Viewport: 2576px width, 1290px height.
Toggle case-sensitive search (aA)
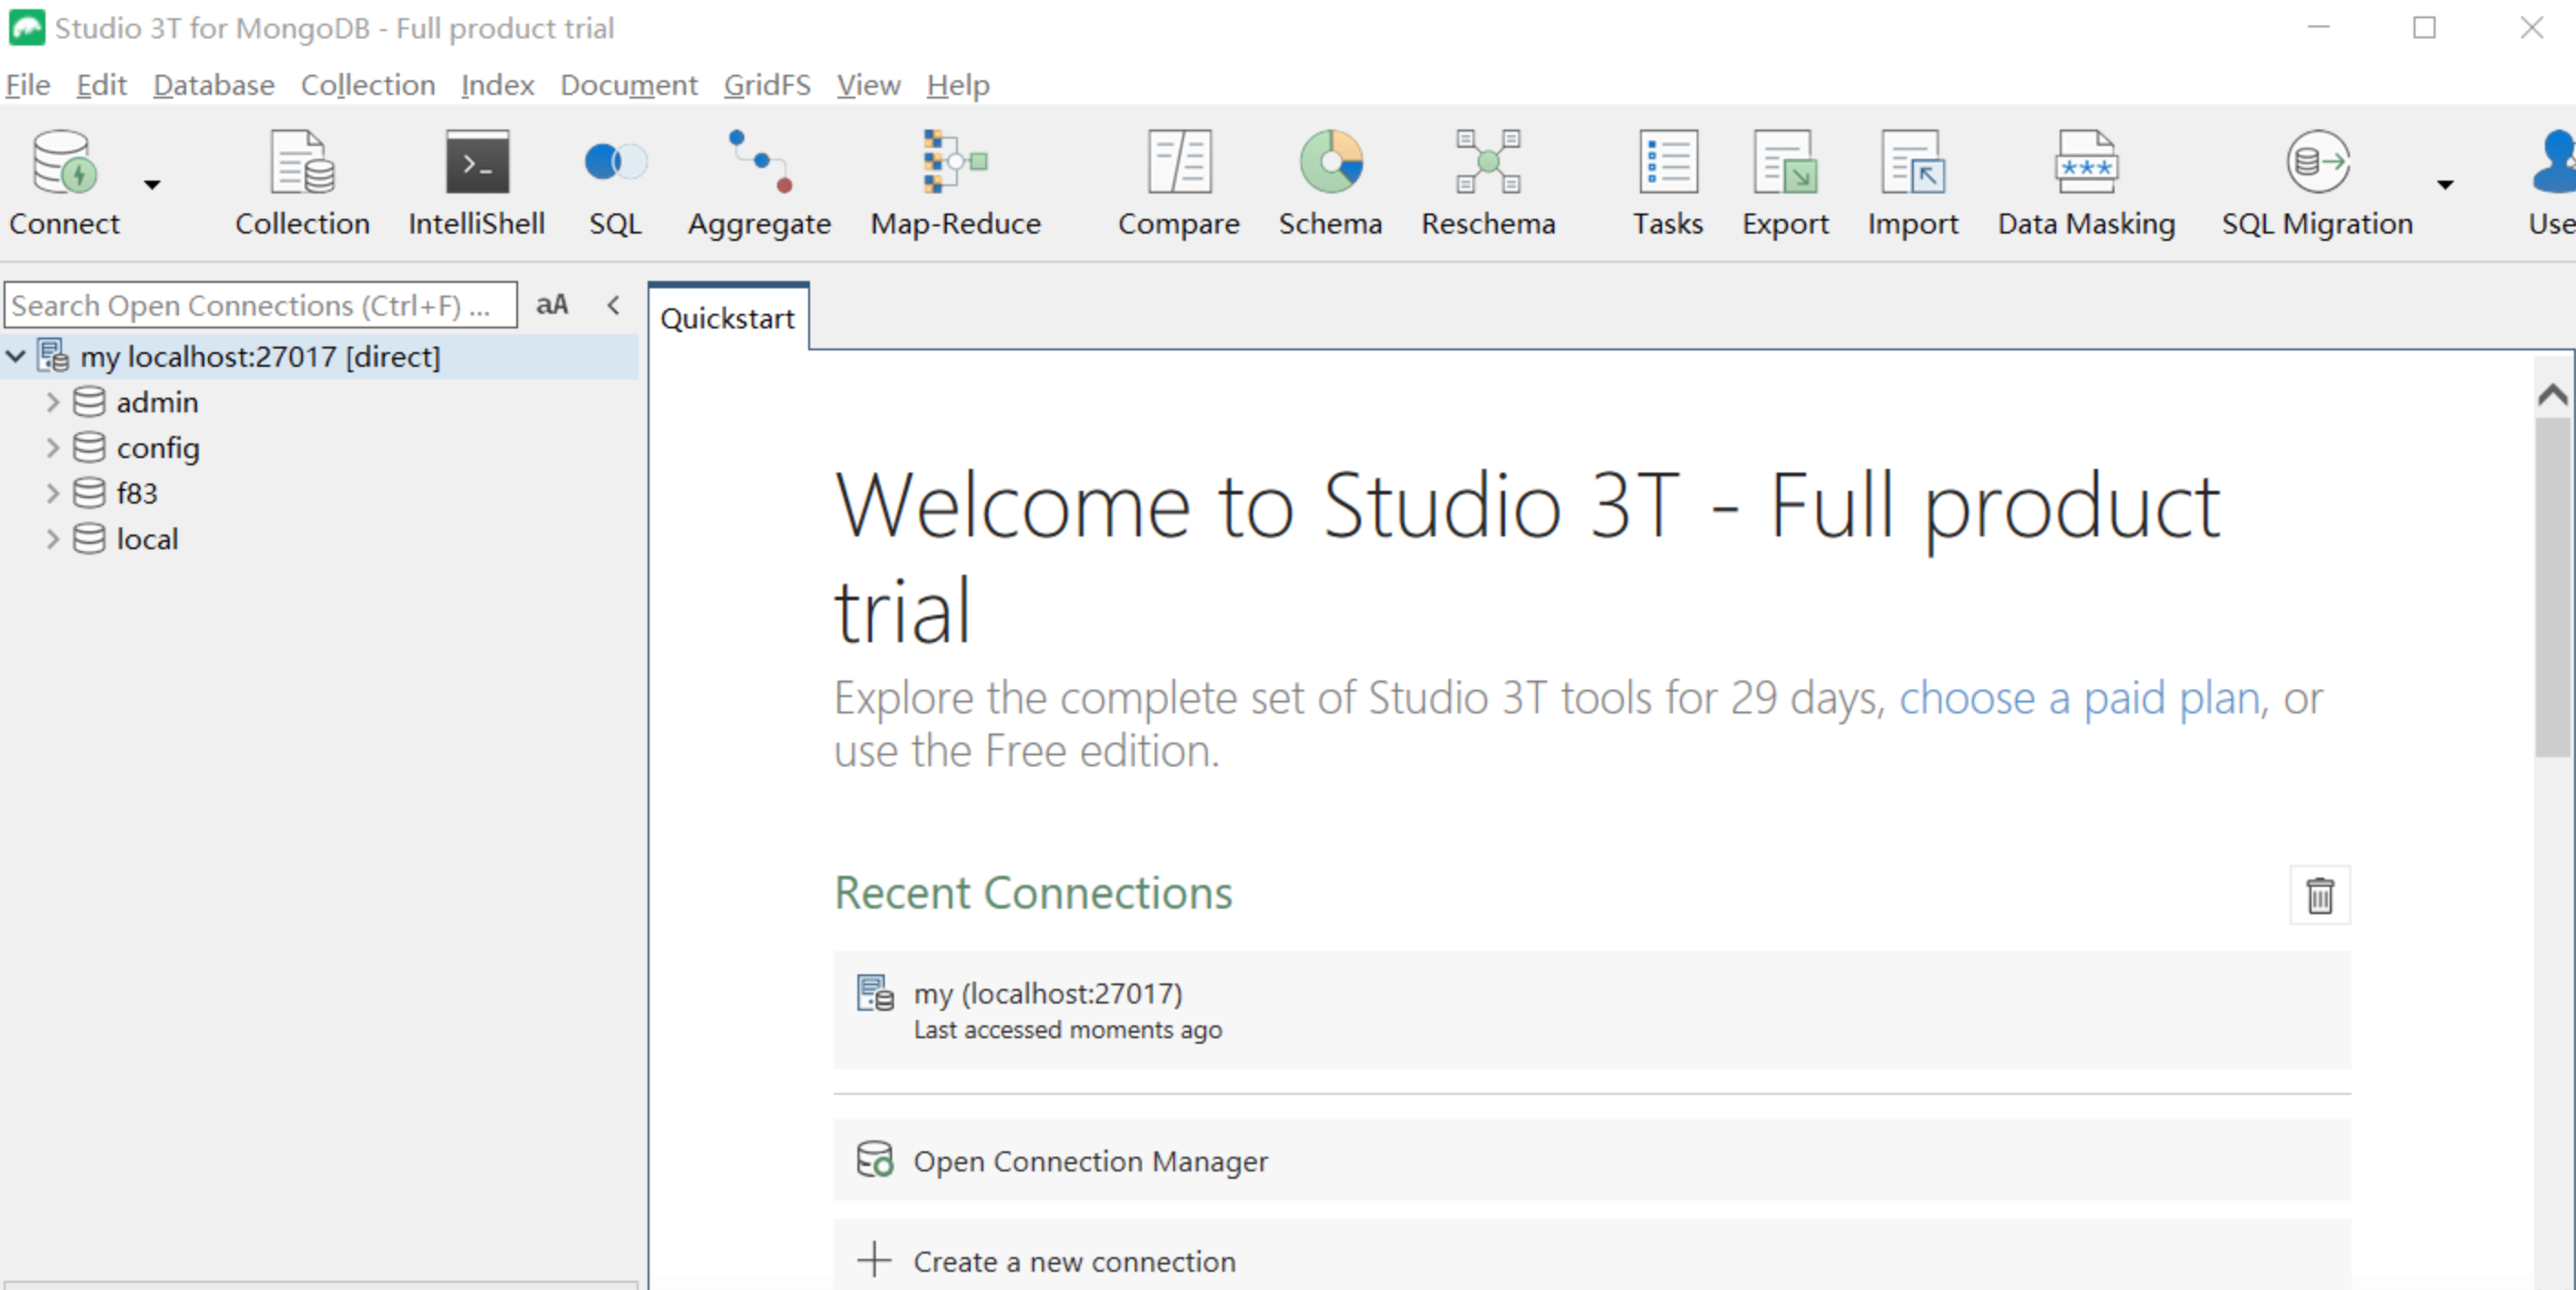coord(552,304)
